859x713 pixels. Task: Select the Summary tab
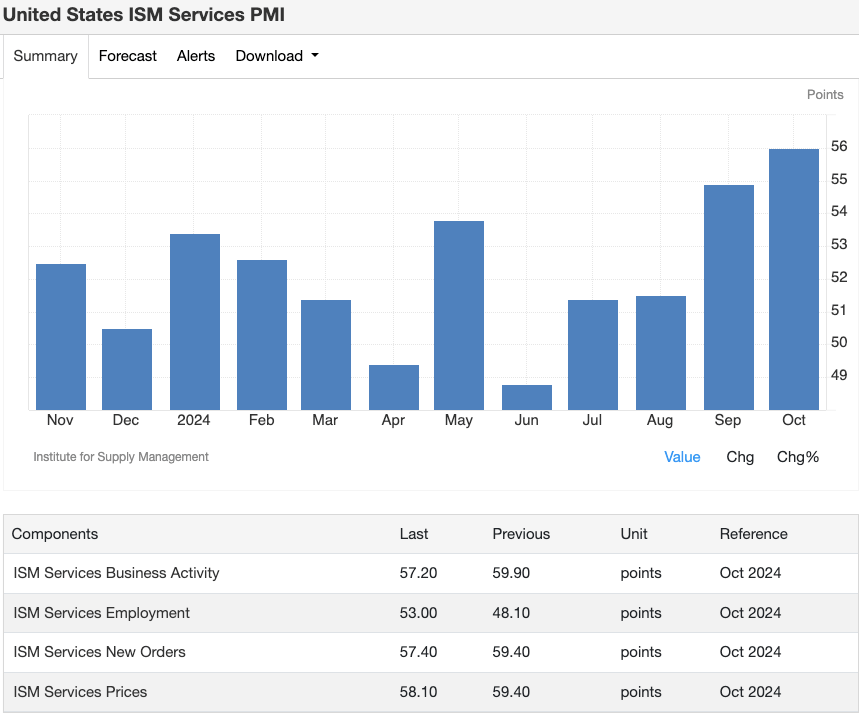[45, 56]
